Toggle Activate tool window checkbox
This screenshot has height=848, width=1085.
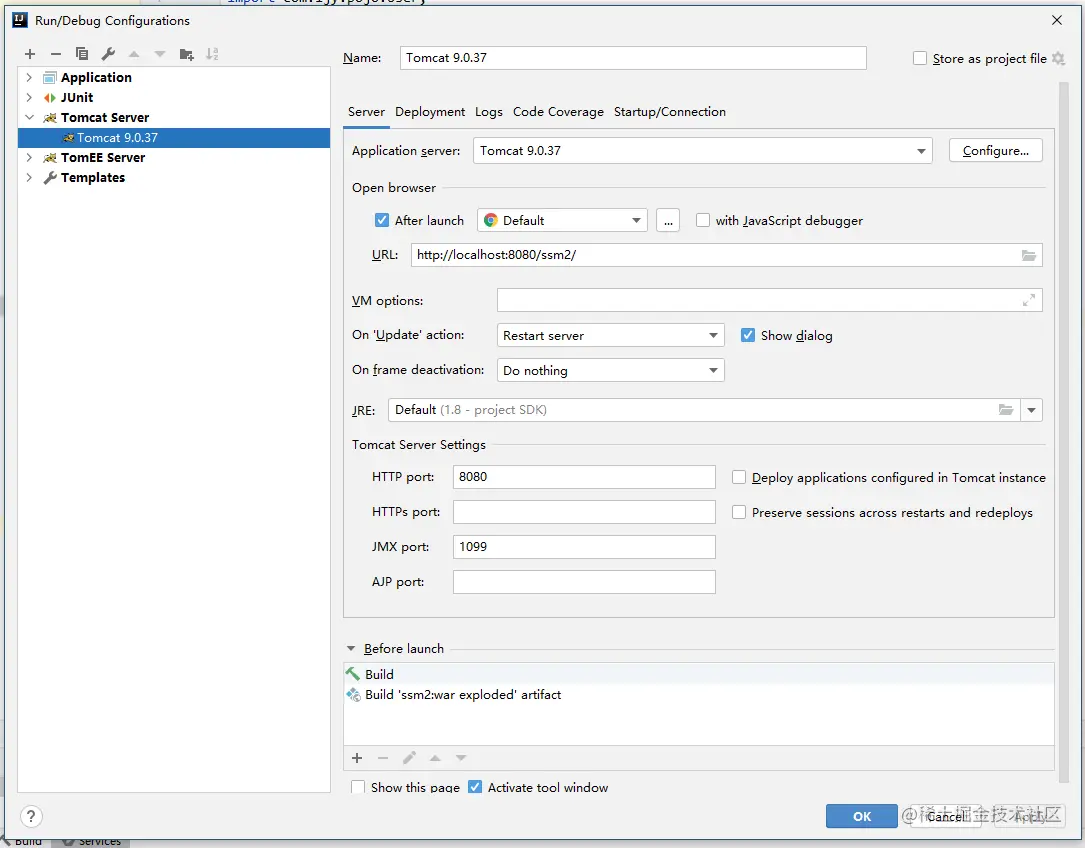point(475,787)
